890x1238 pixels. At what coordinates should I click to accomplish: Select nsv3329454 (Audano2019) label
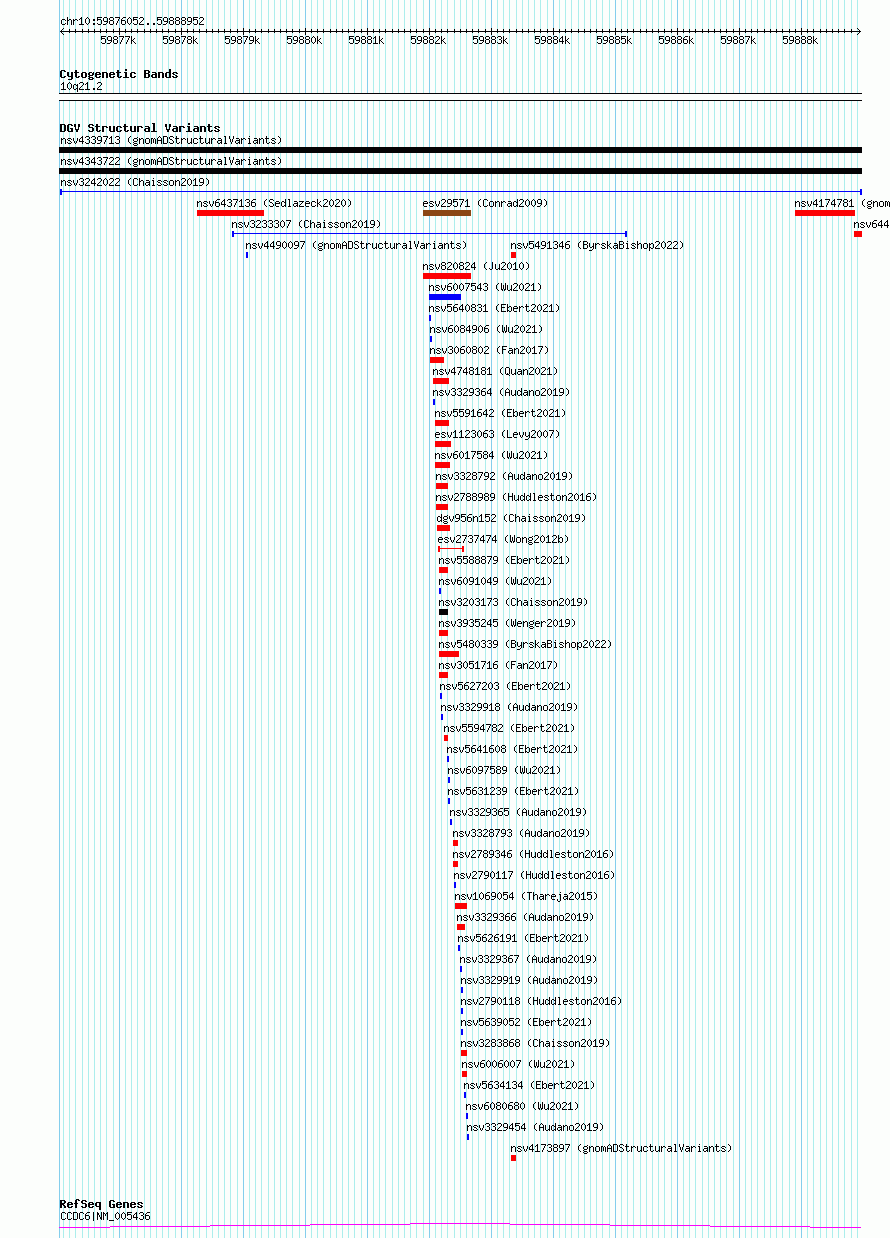[x=535, y=1127]
